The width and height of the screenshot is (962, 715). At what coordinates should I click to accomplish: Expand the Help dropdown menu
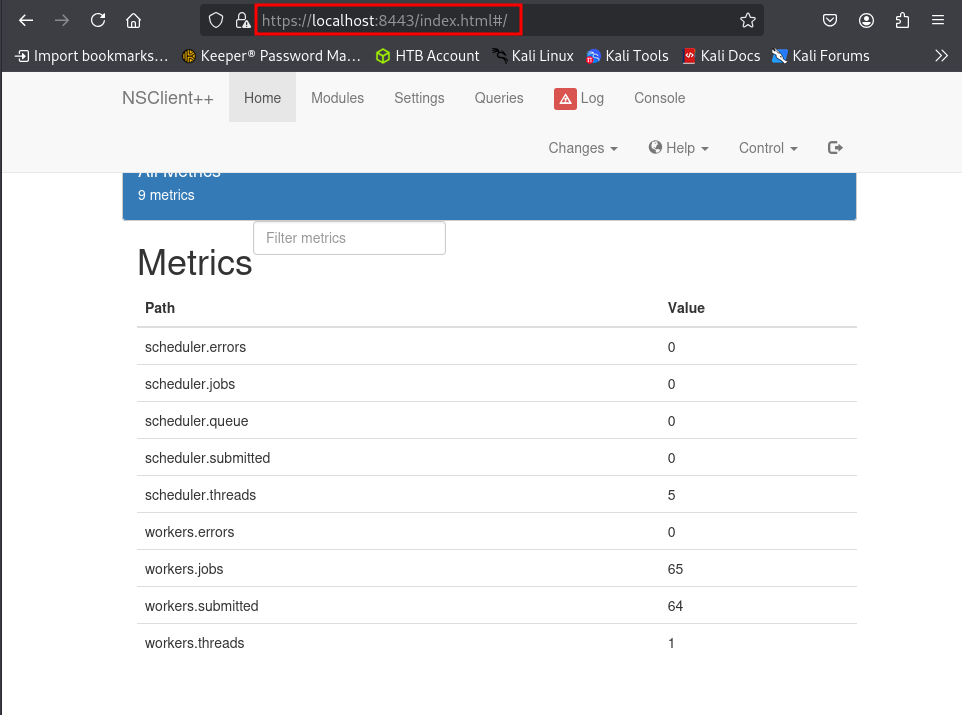[678, 148]
